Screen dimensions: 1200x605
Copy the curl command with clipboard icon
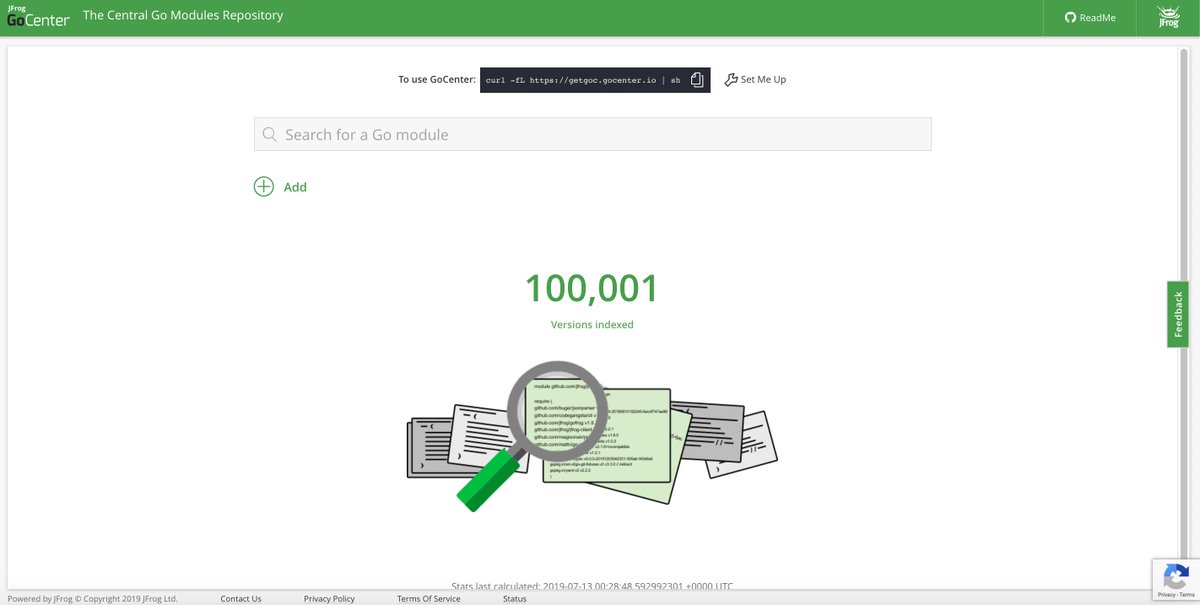(698, 79)
